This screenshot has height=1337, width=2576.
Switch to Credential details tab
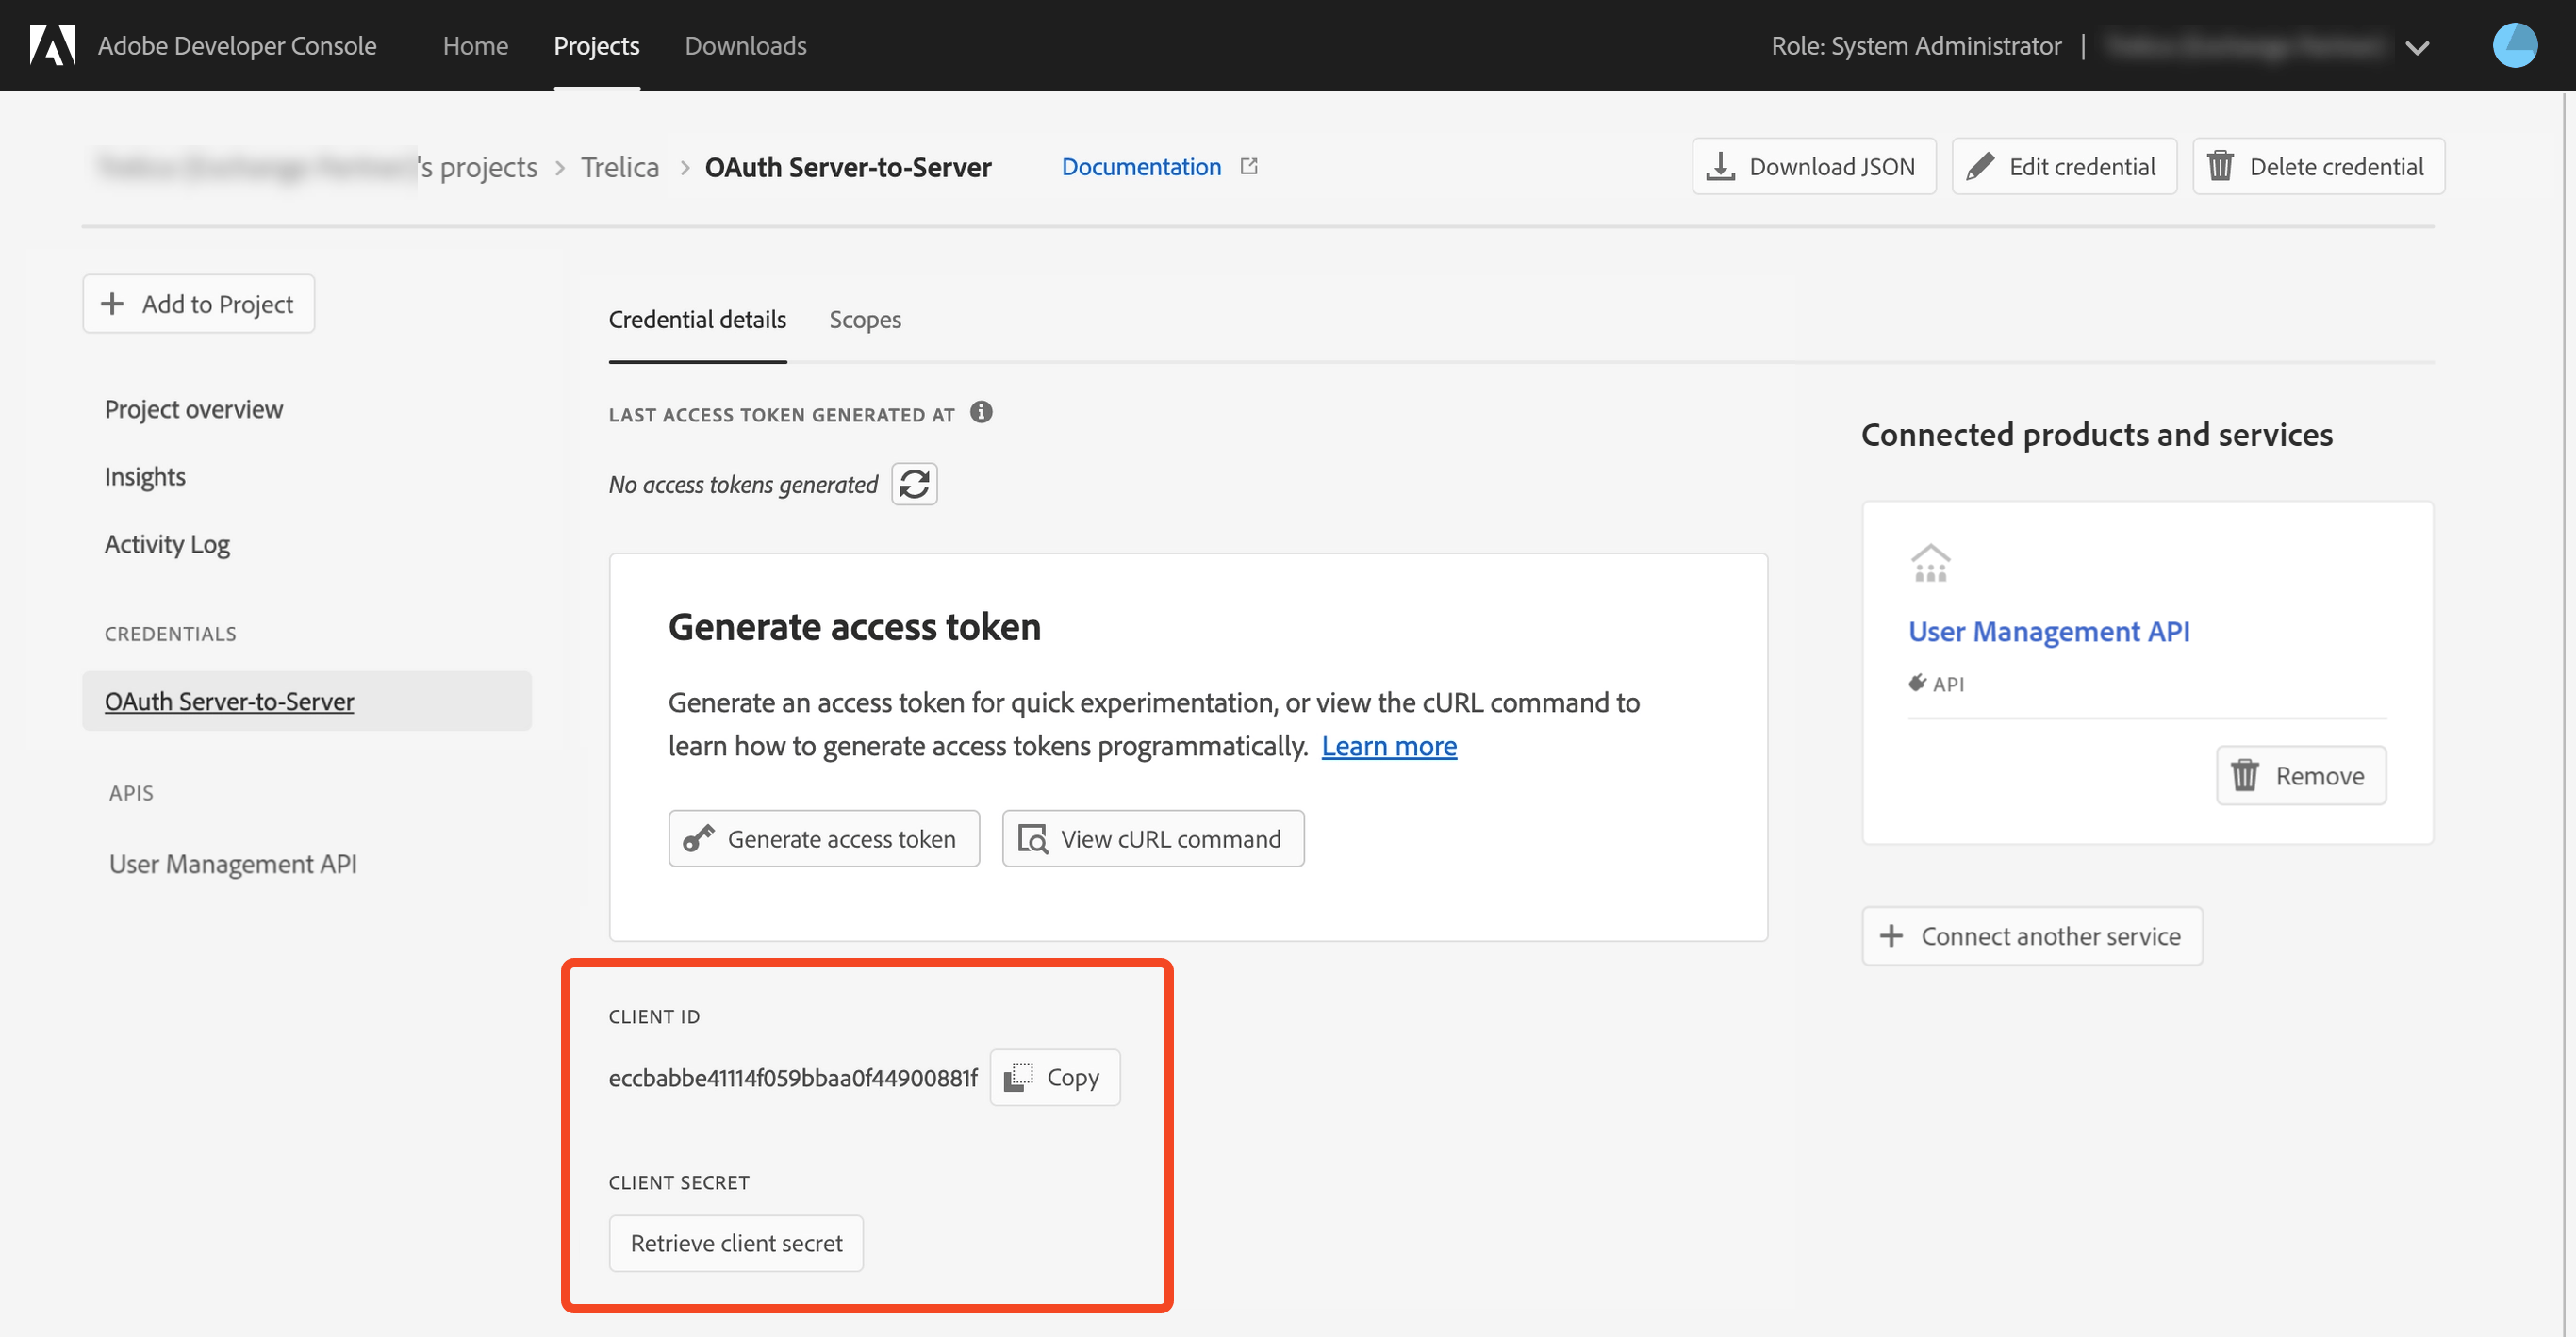(697, 320)
